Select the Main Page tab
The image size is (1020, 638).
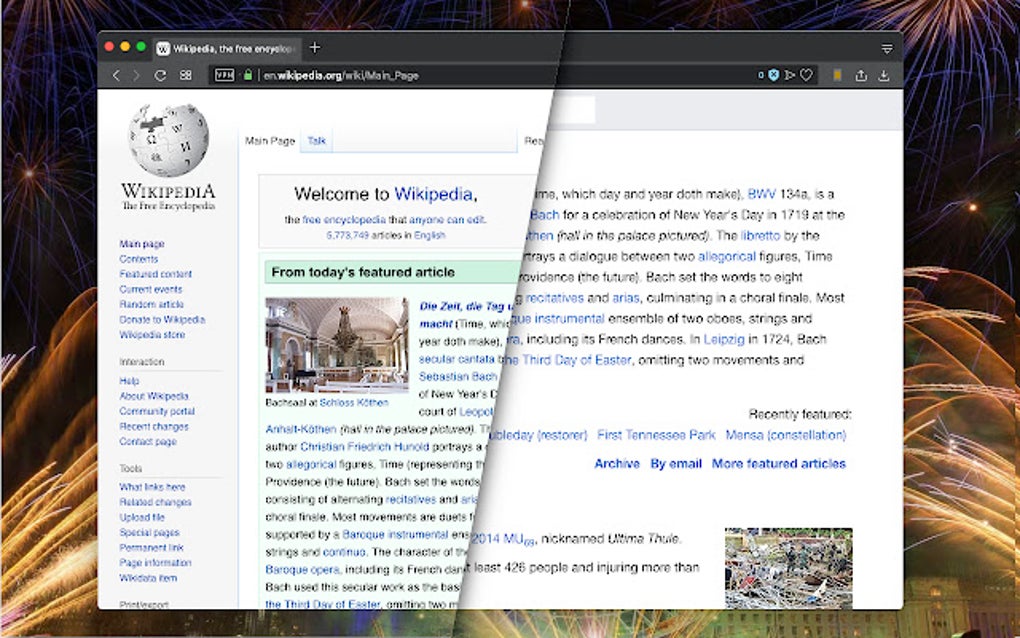[268, 140]
